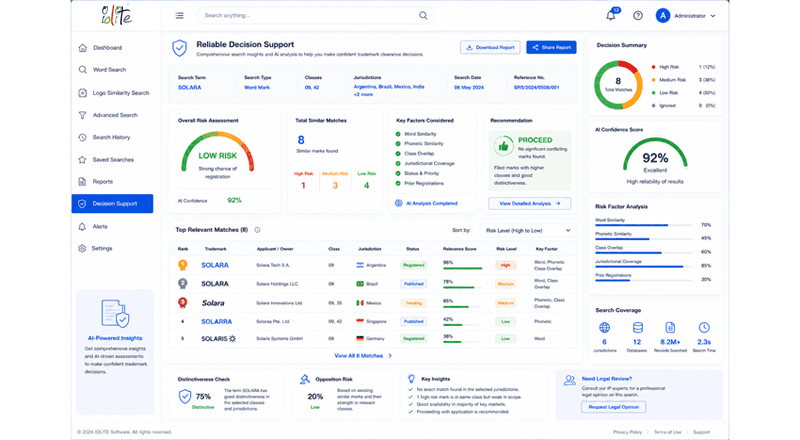The height and width of the screenshot is (440, 800).
Task: Click the search magnifier icon
Action: click(423, 15)
